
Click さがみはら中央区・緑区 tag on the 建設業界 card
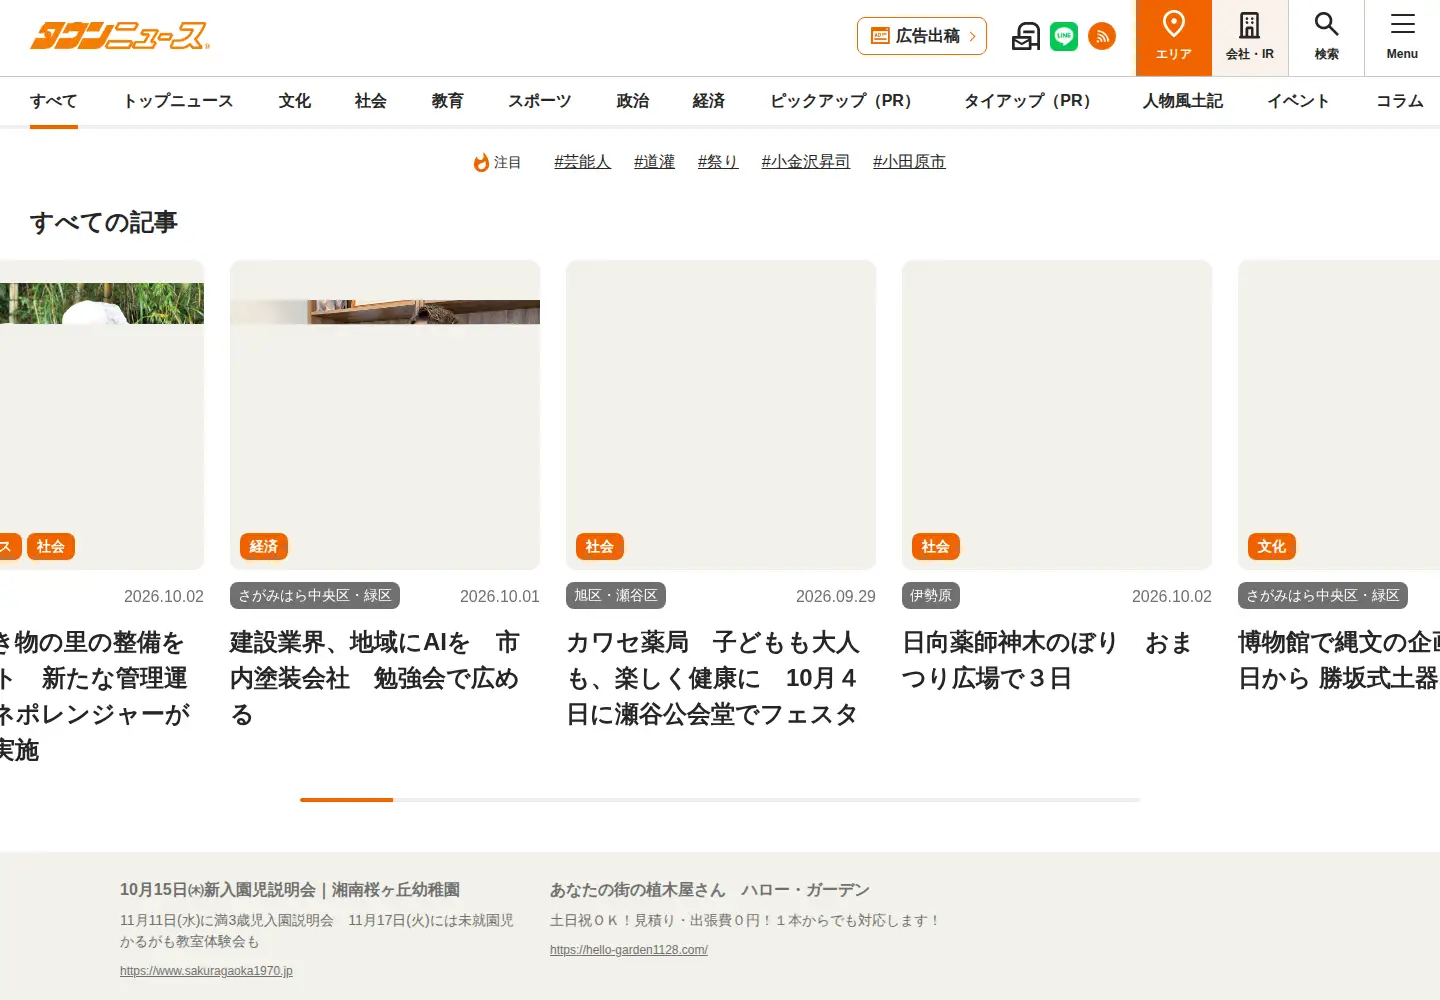point(315,596)
